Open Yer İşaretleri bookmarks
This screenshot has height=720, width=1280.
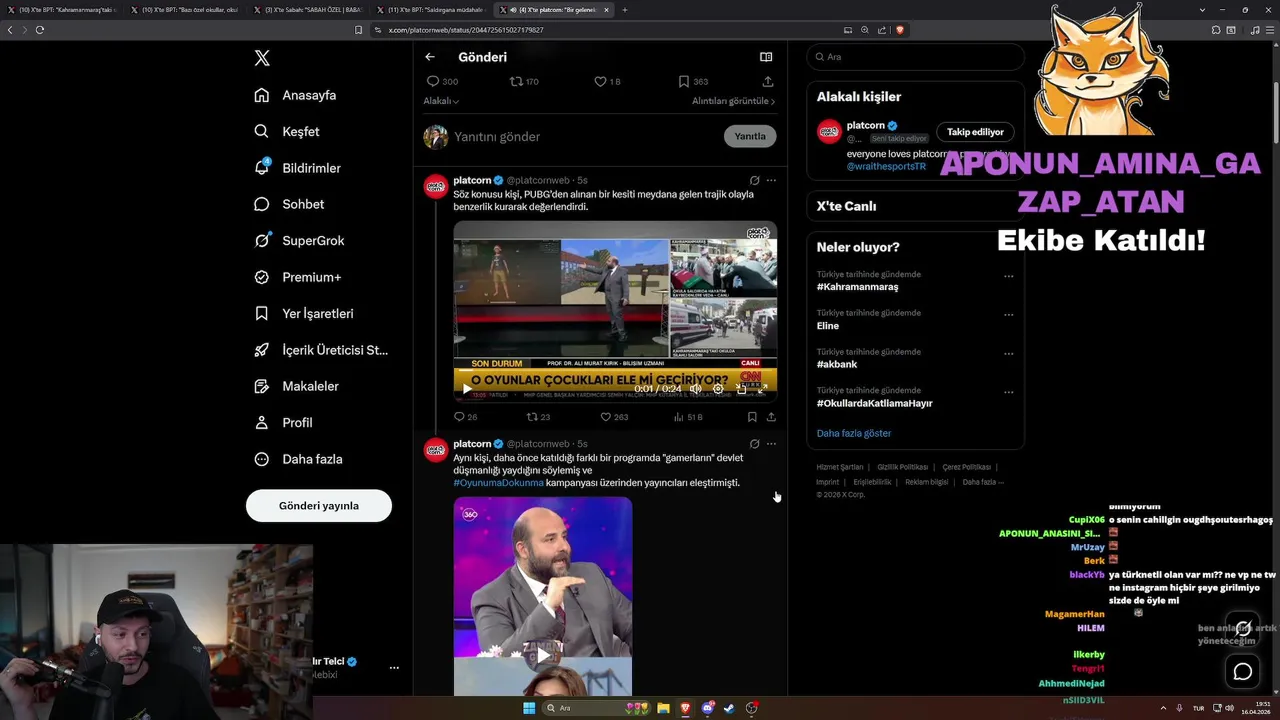303,313
